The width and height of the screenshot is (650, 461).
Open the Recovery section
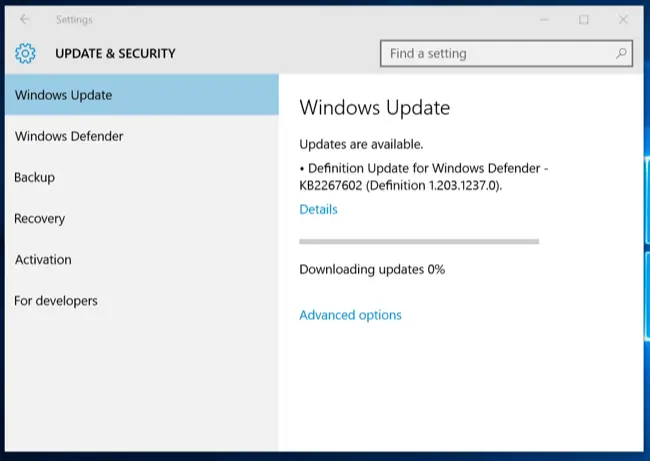point(142,218)
